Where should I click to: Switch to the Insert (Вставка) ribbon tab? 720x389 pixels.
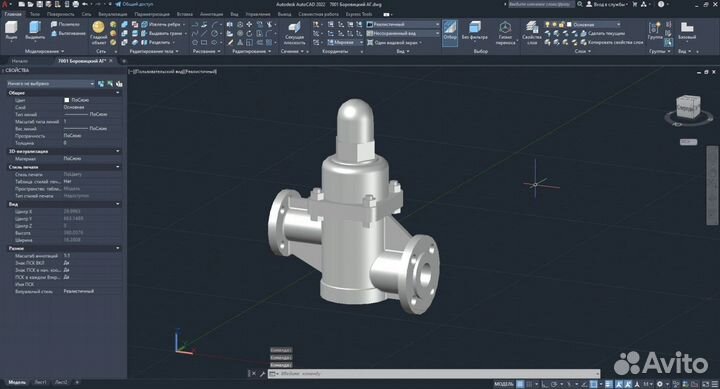tap(185, 14)
